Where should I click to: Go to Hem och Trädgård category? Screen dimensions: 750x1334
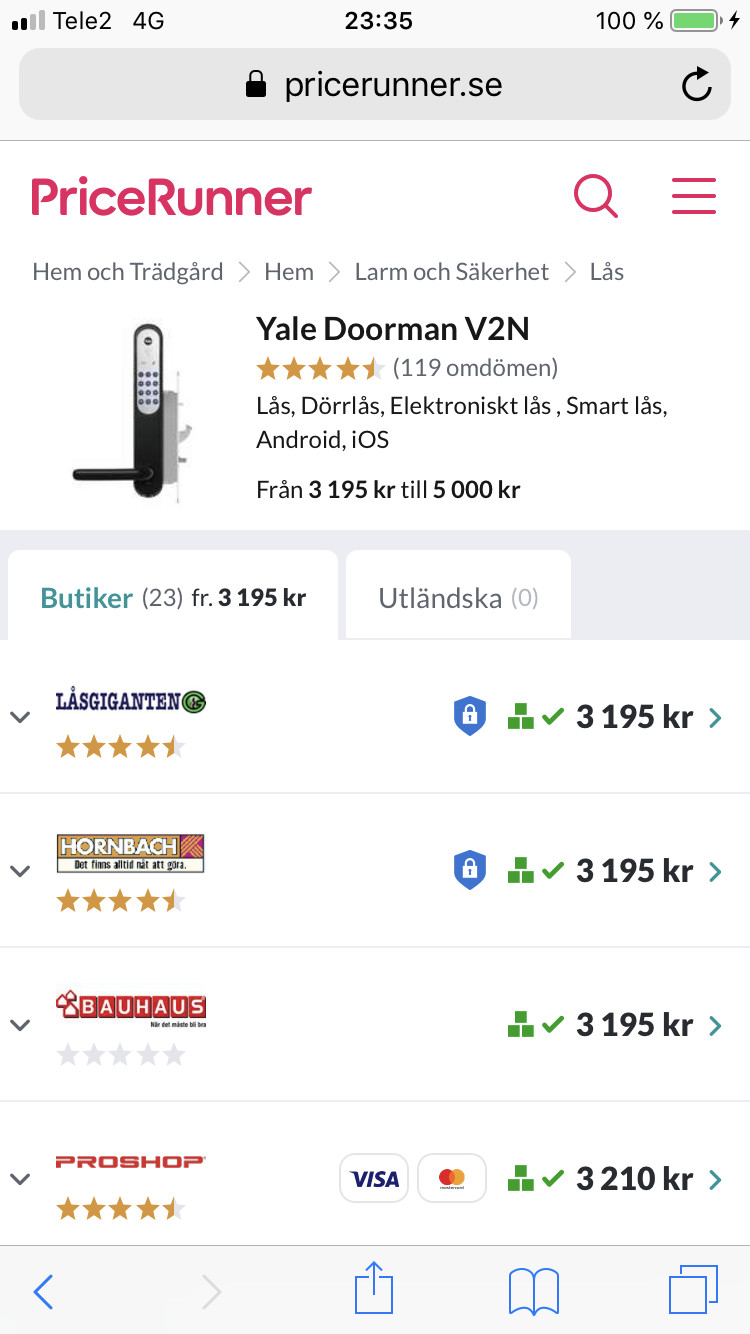[x=128, y=272]
